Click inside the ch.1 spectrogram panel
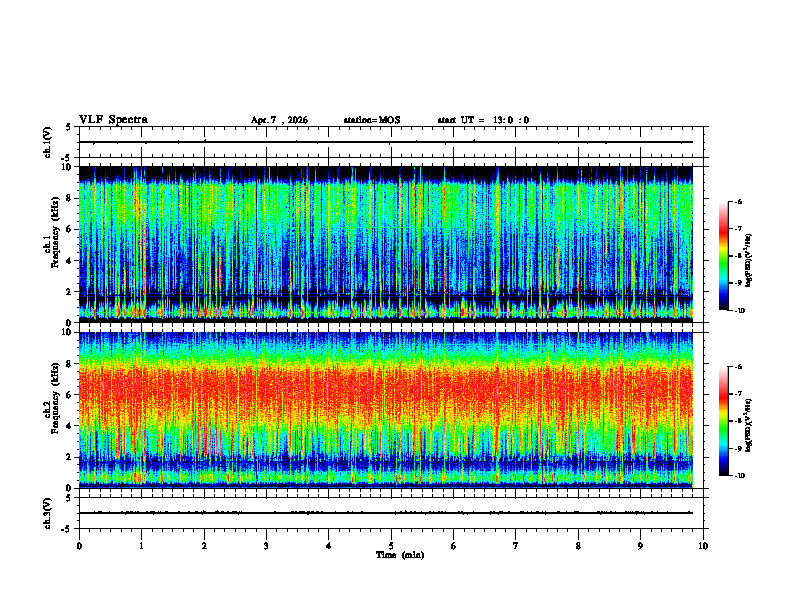792x612 pixels. coord(386,244)
